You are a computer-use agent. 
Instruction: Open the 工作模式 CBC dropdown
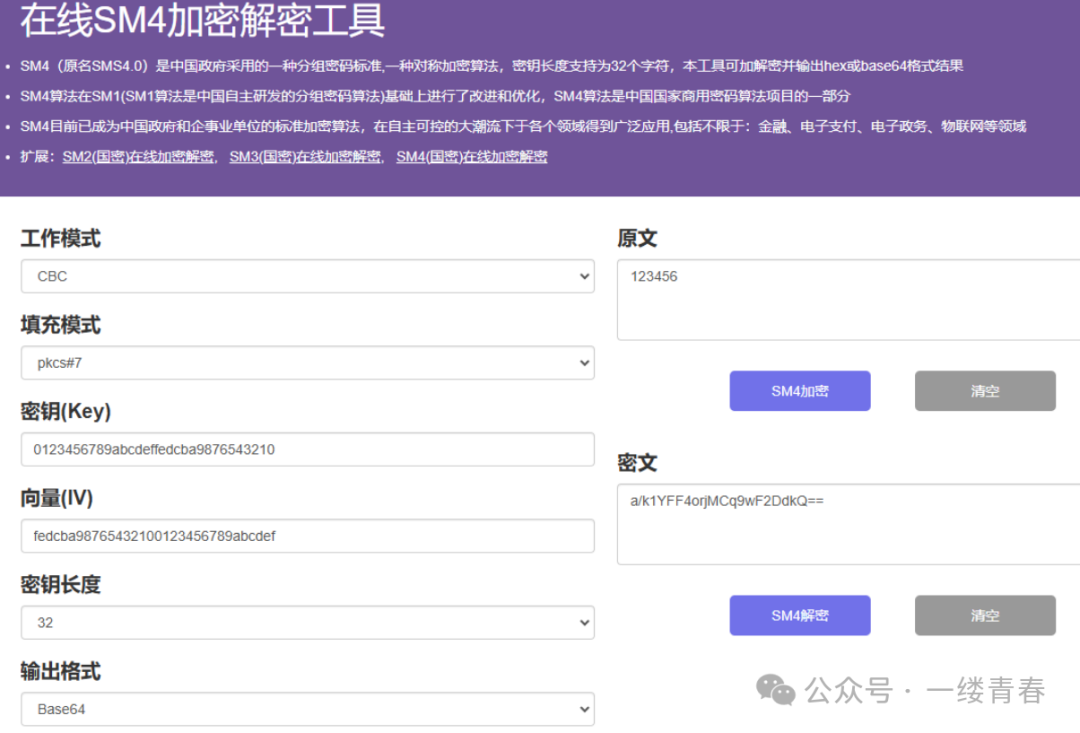coord(307,276)
